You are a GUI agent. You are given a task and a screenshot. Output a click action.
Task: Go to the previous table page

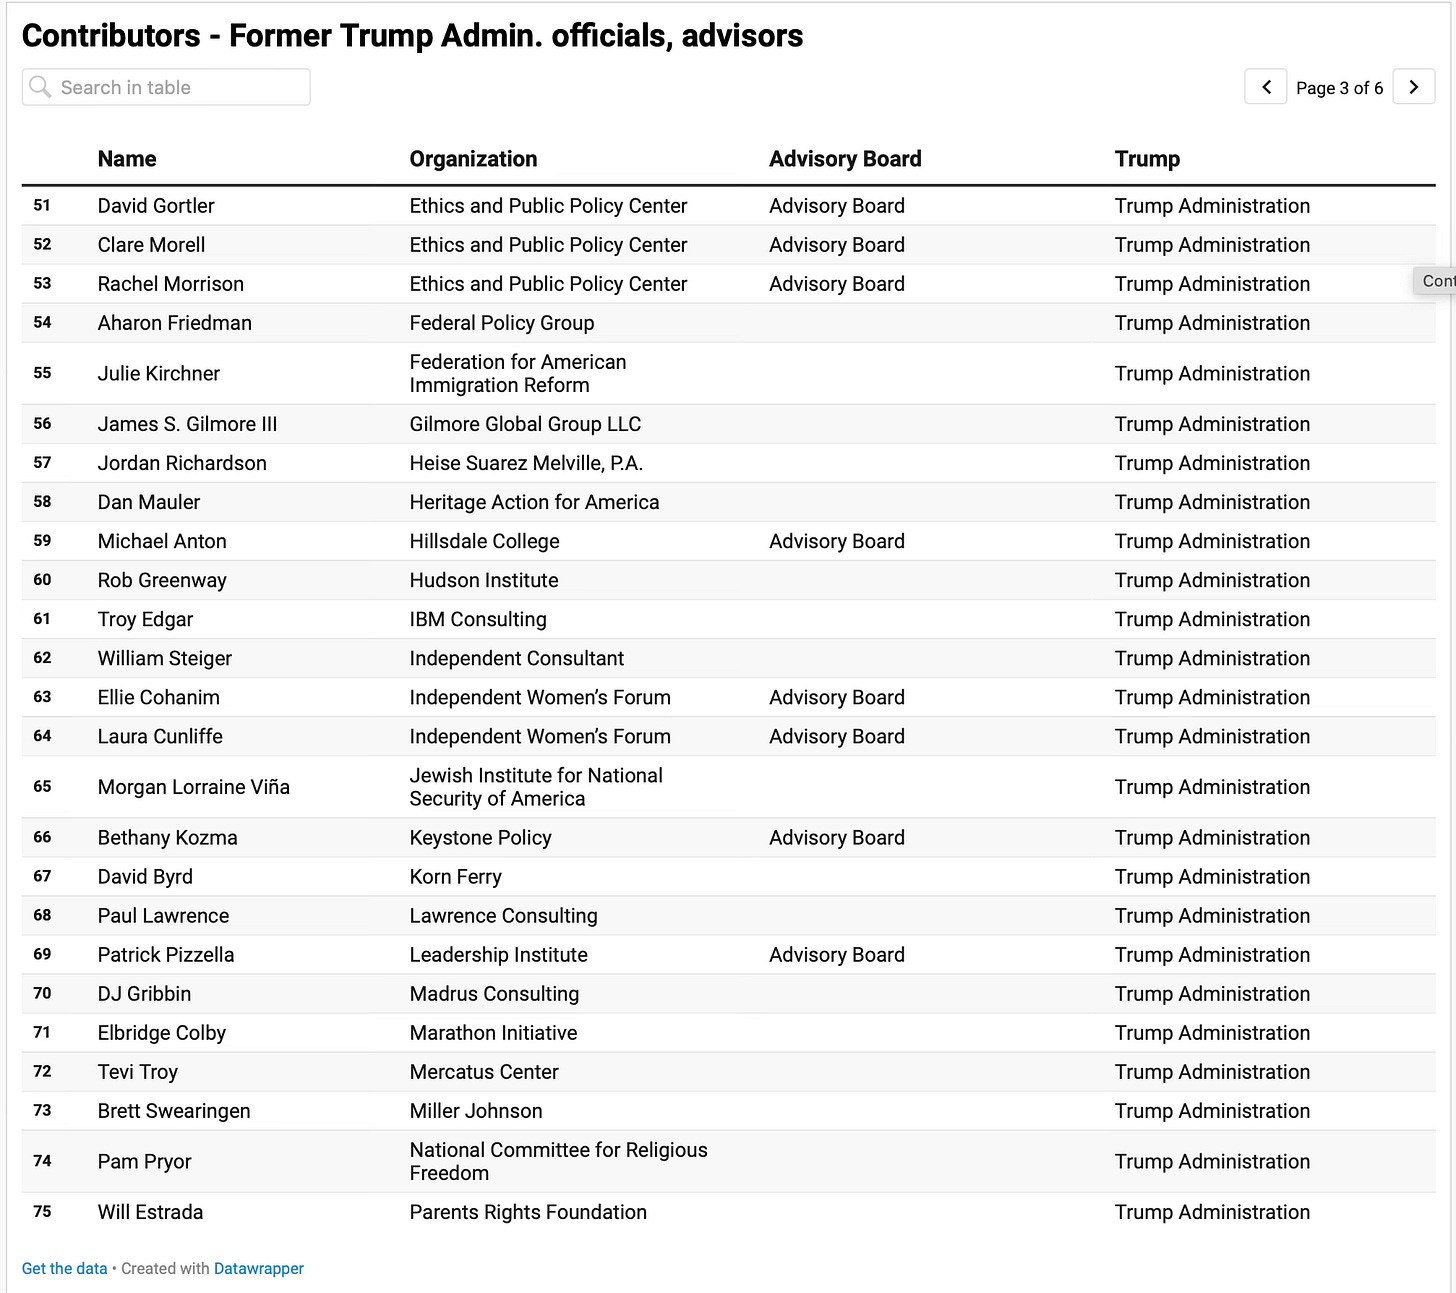[x=1265, y=87]
